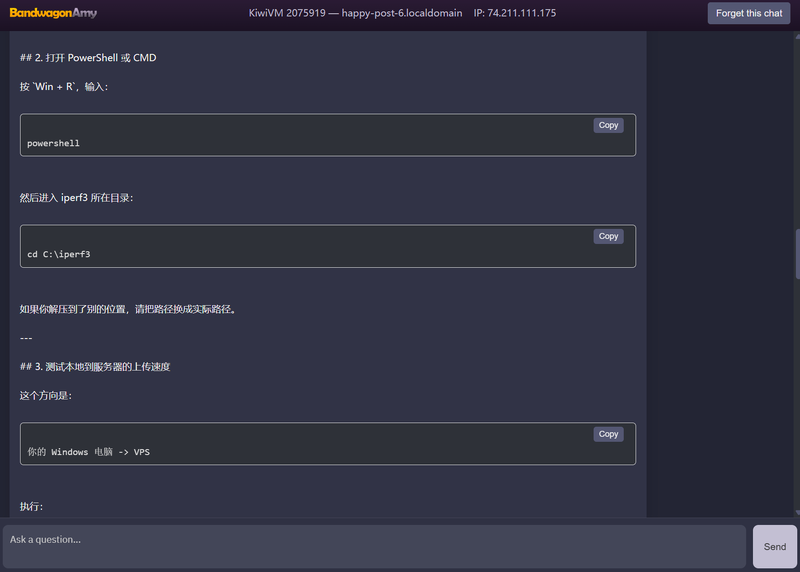Click the '你的 Windows 电脑 -> VPS' code text
The height and width of the screenshot is (572, 800).
click(x=88, y=452)
